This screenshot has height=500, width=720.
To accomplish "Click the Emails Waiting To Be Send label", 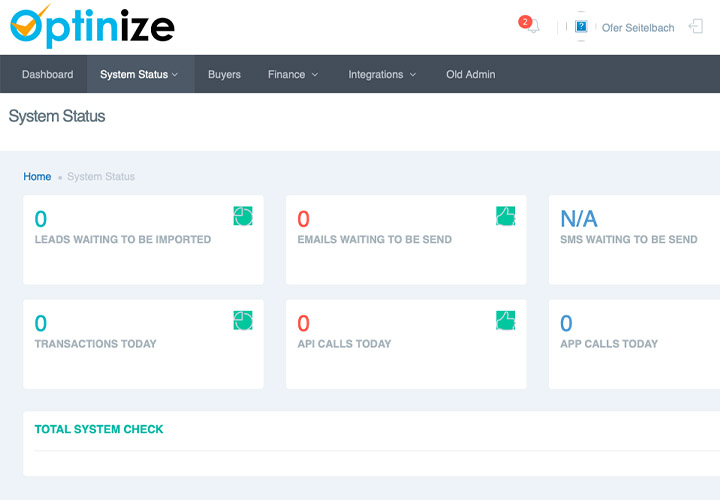I will coord(374,240).
